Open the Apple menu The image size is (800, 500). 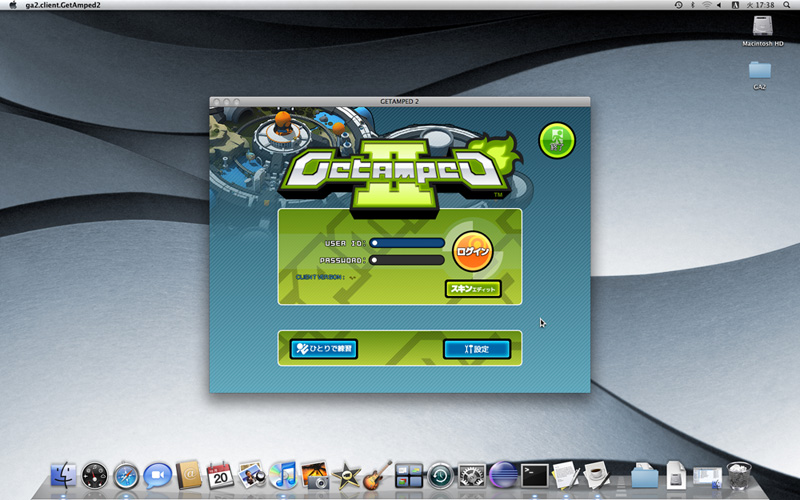(x=13, y=5)
